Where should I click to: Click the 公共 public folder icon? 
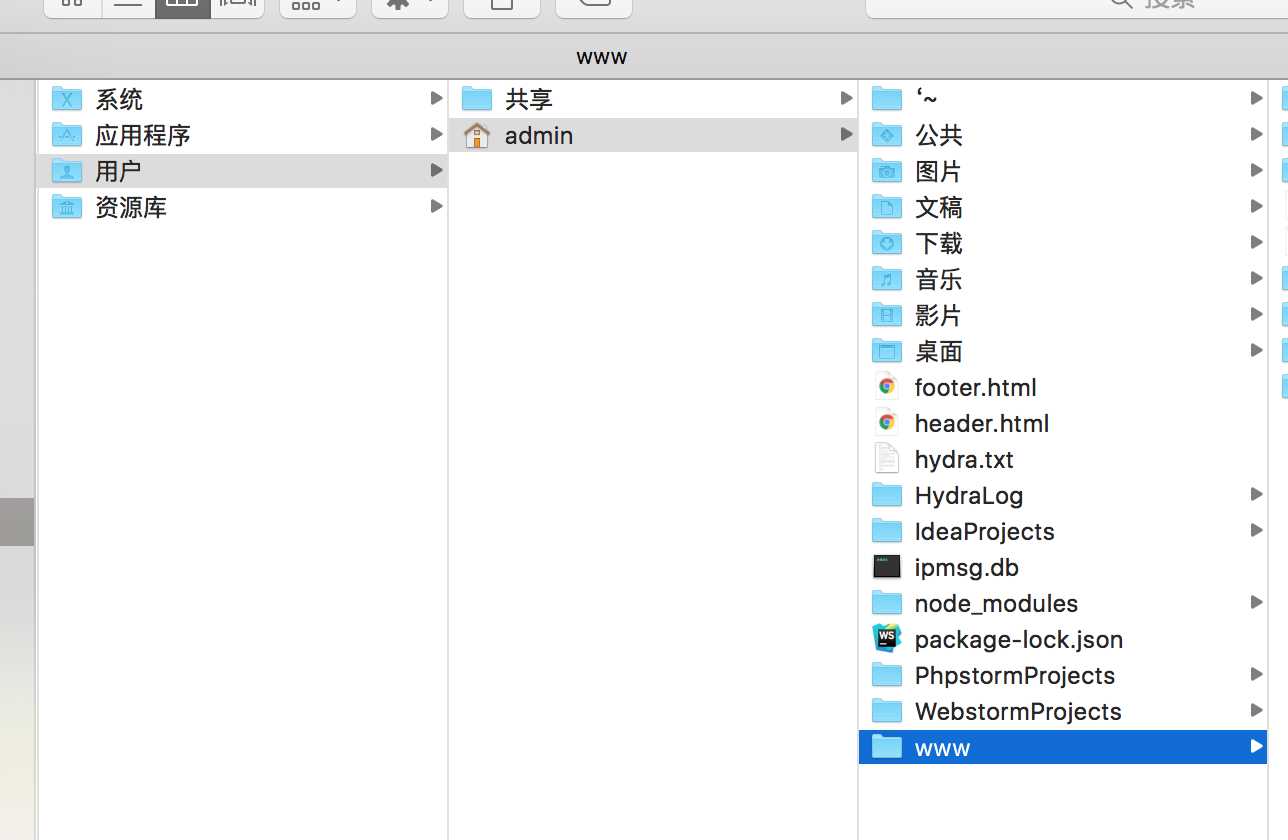(887, 134)
